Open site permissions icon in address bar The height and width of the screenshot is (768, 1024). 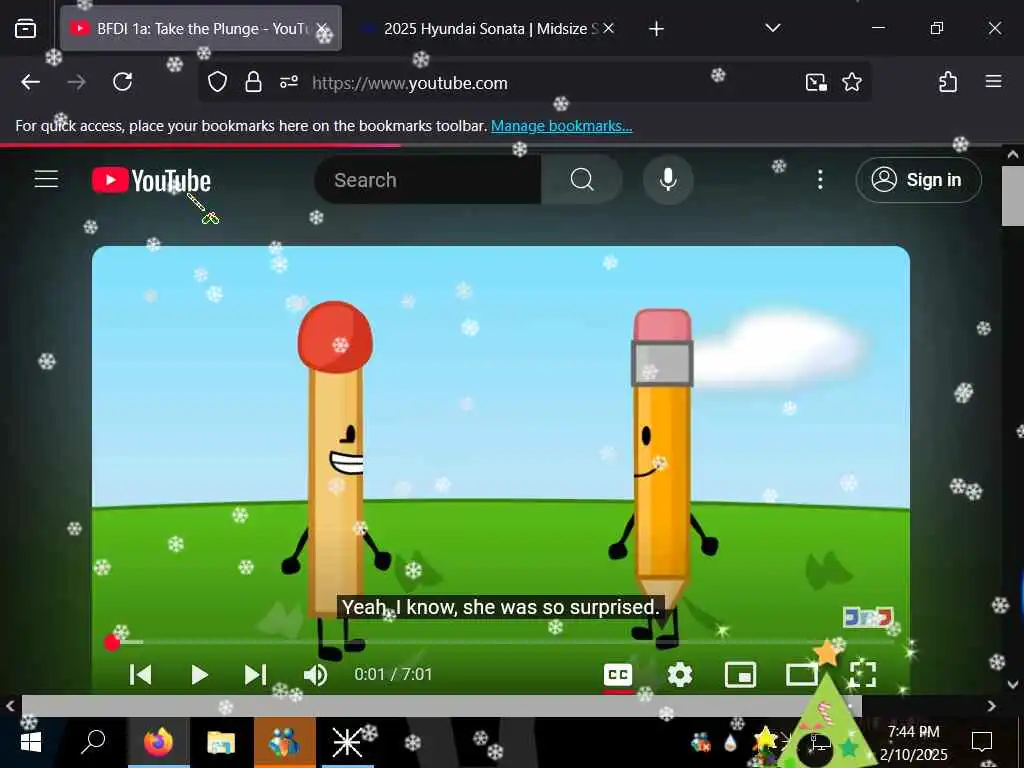pyautogui.click(x=289, y=82)
